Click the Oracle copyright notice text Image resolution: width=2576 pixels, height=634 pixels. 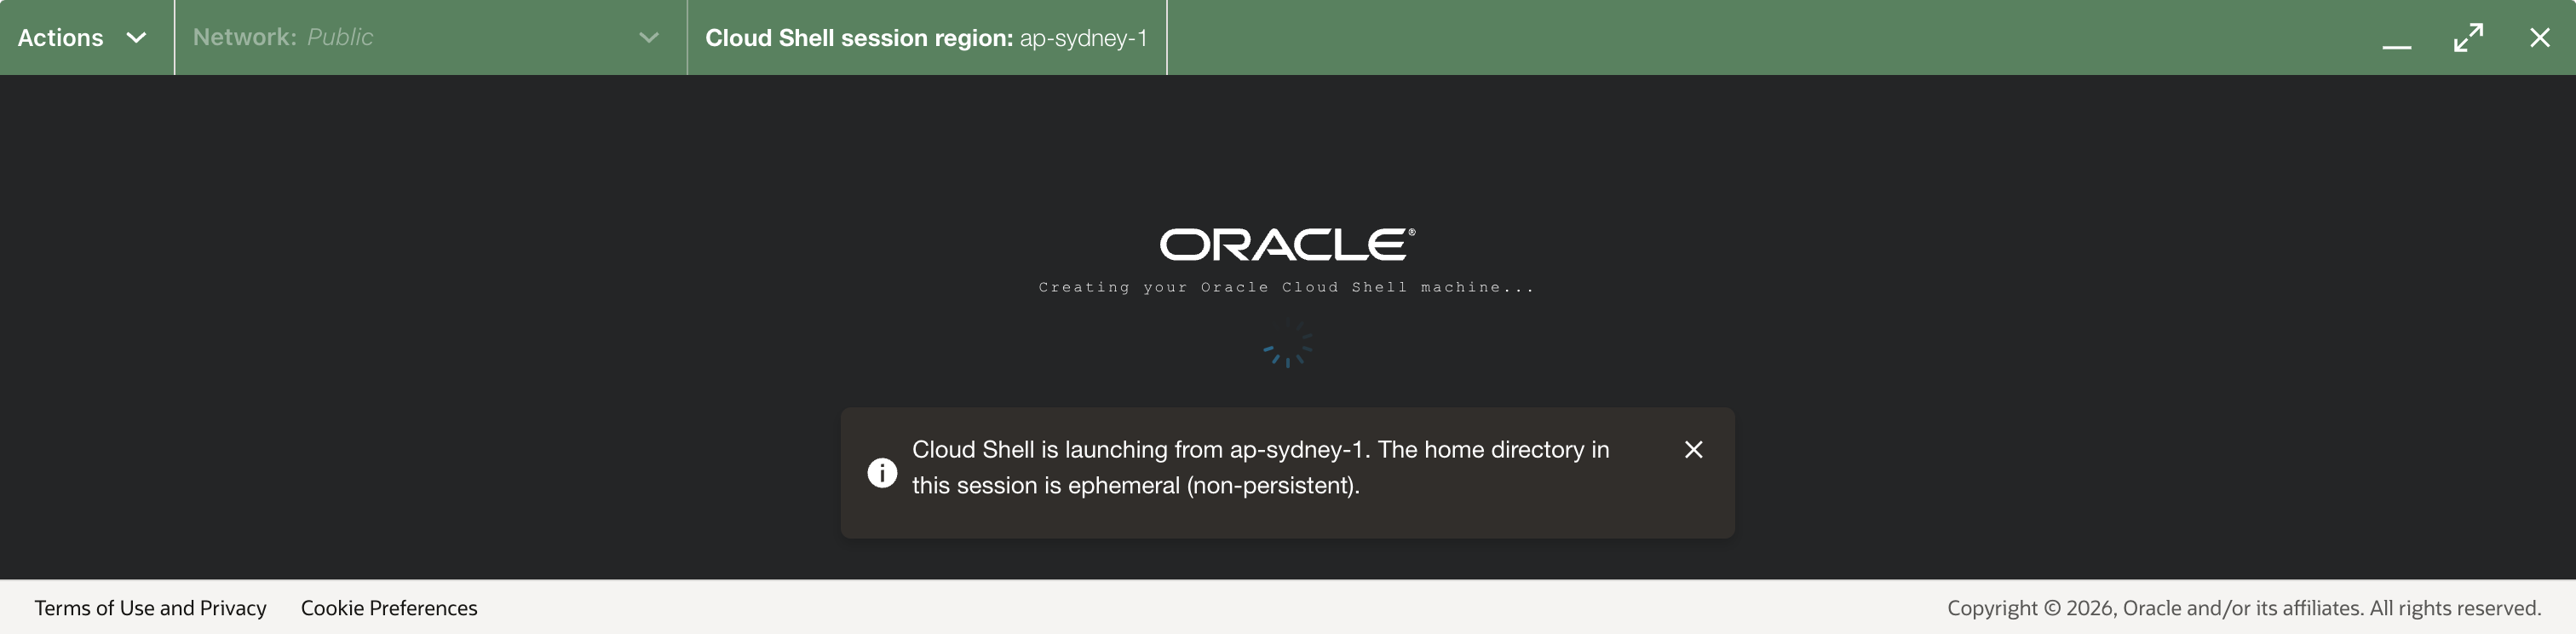(x=2244, y=608)
